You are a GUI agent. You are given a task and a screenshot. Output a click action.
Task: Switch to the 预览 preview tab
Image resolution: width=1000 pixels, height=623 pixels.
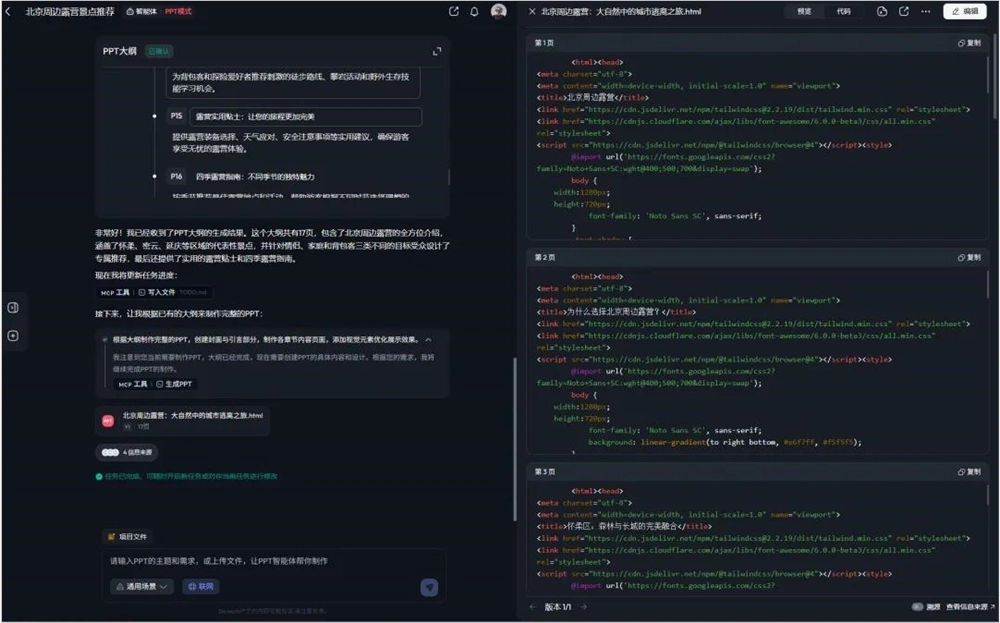coord(804,11)
